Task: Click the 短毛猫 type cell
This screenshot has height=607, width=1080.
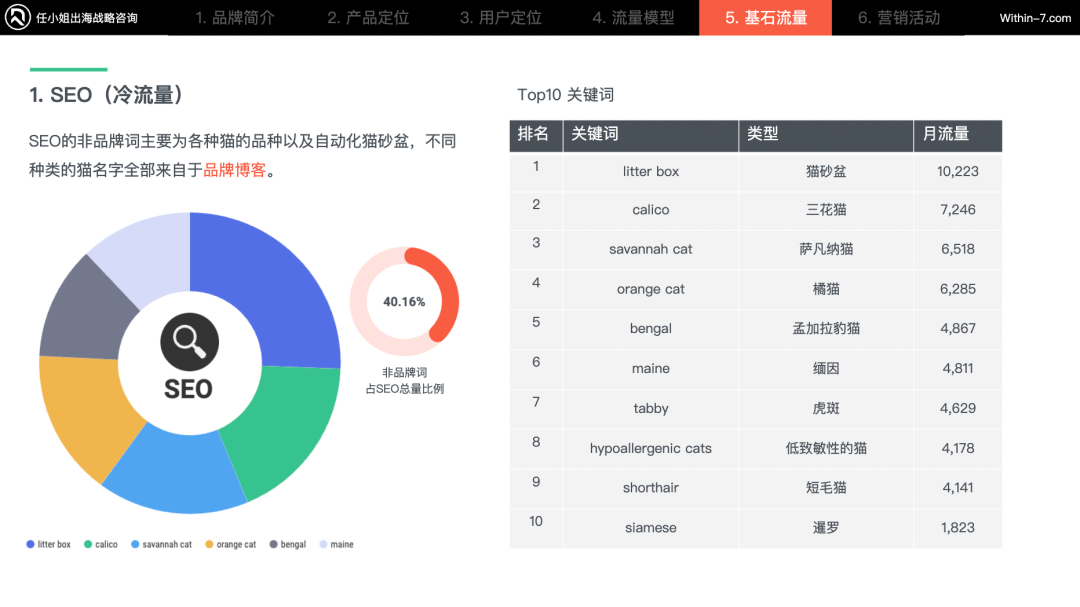Action: (826, 488)
